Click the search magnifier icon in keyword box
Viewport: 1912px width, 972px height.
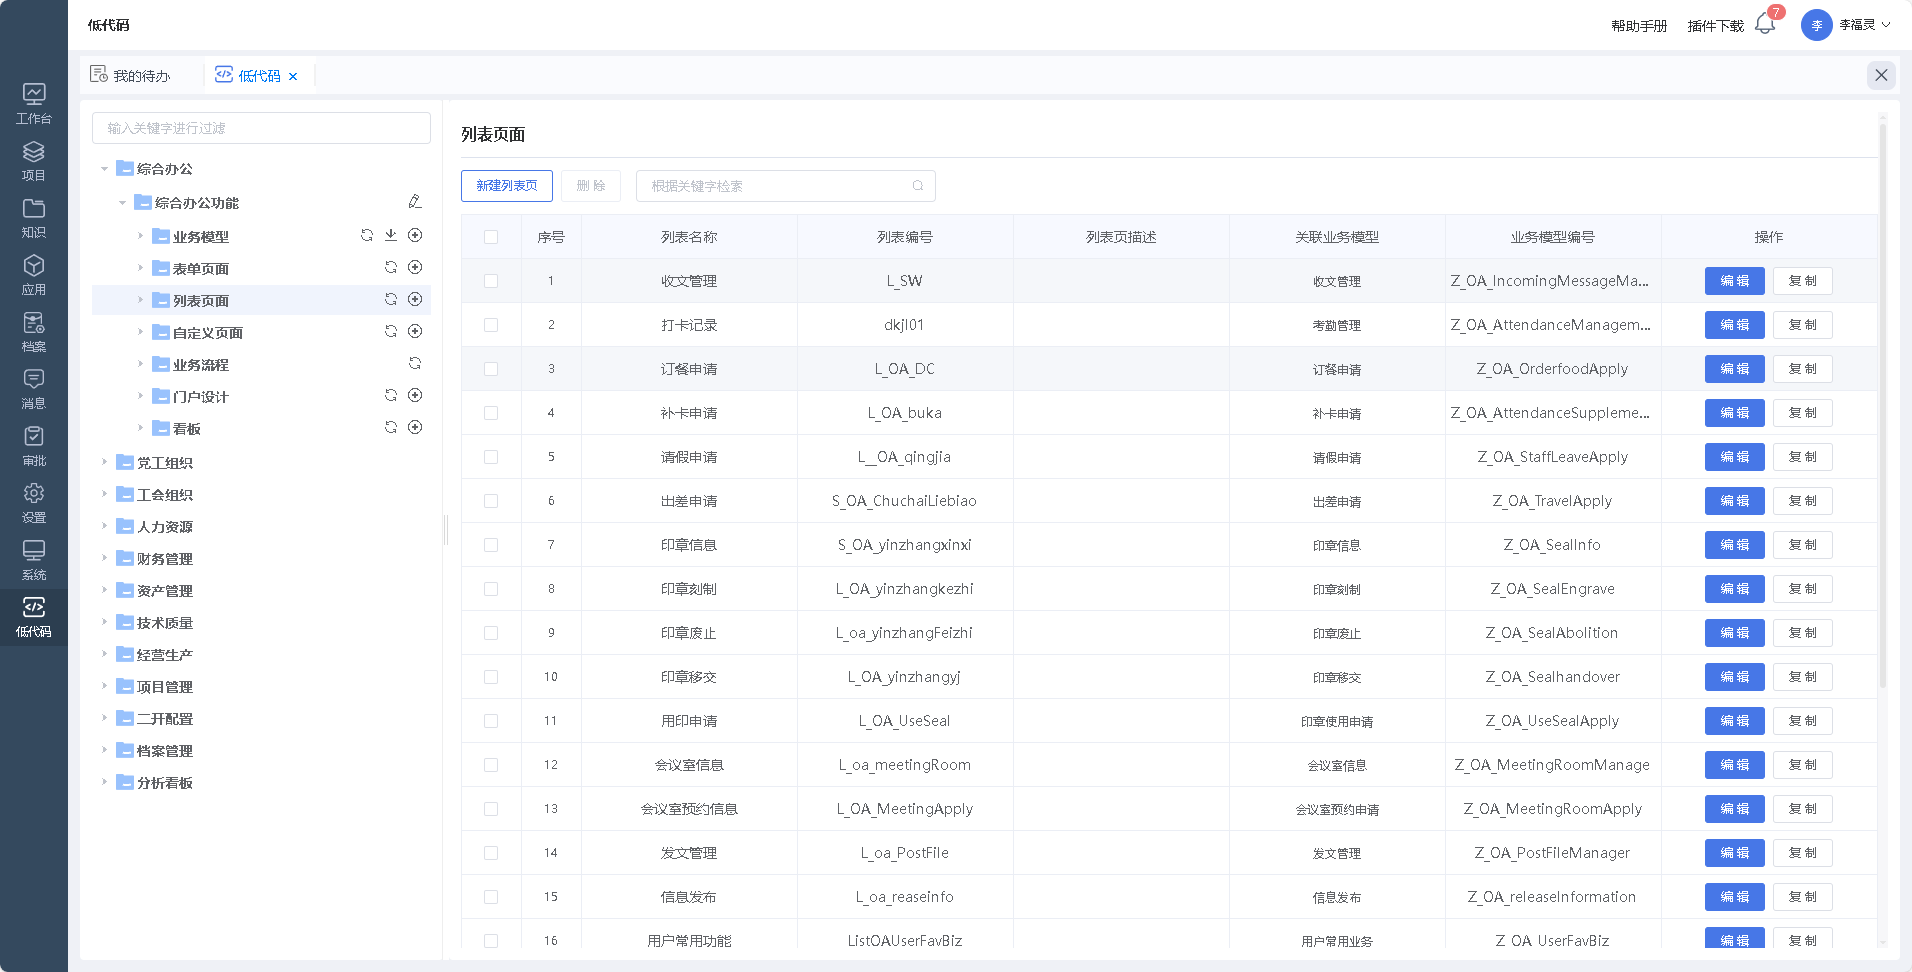918,186
